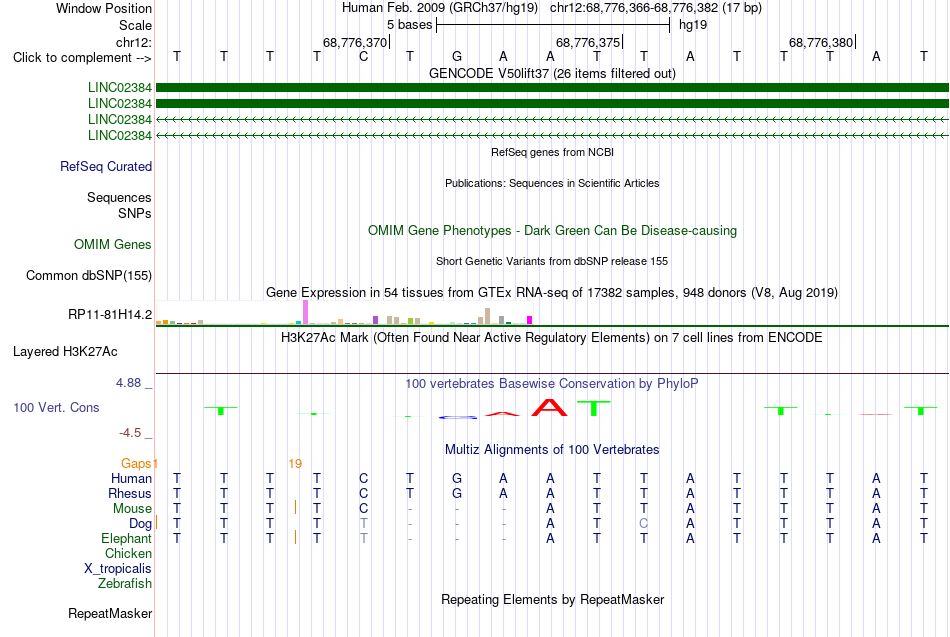Click the -4.5 PhyloP lower scale value
Viewport: 950px width, 637px height.
(x=130, y=433)
